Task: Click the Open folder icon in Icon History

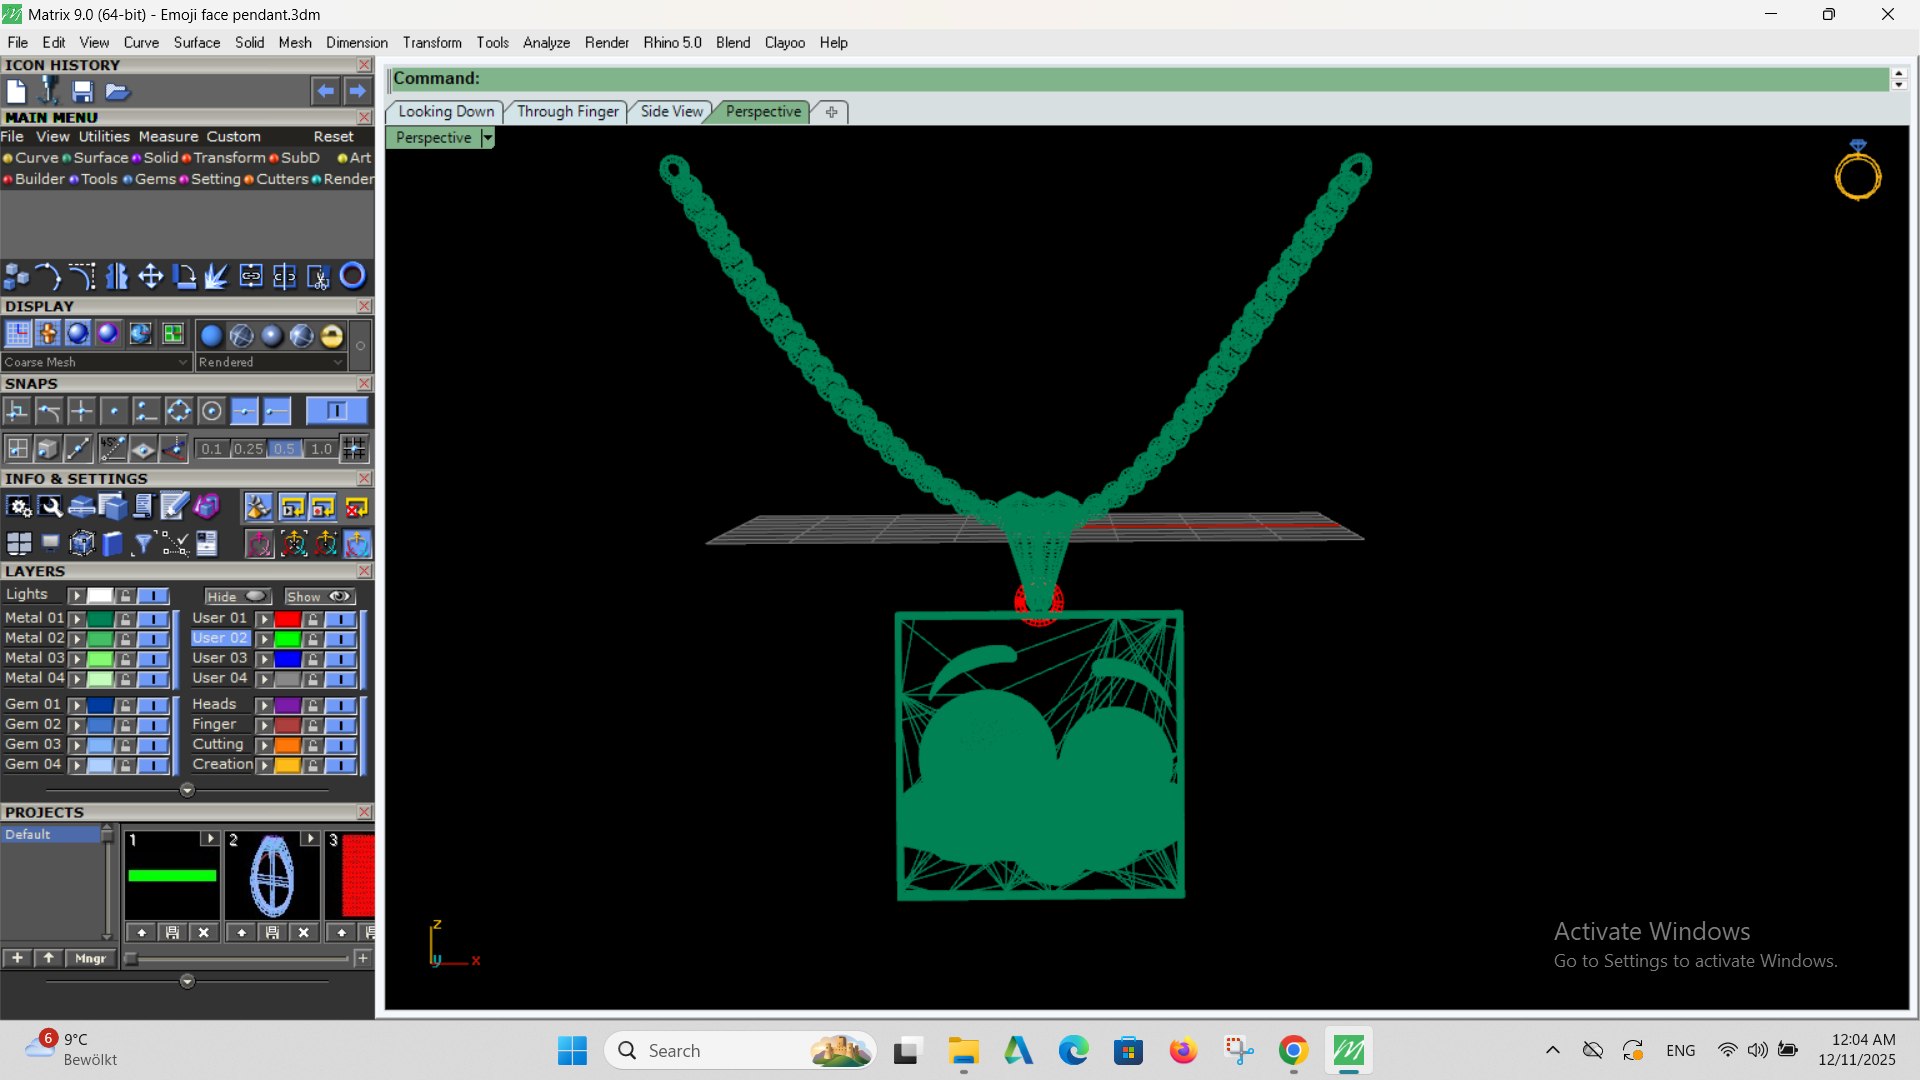Action: (117, 91)
